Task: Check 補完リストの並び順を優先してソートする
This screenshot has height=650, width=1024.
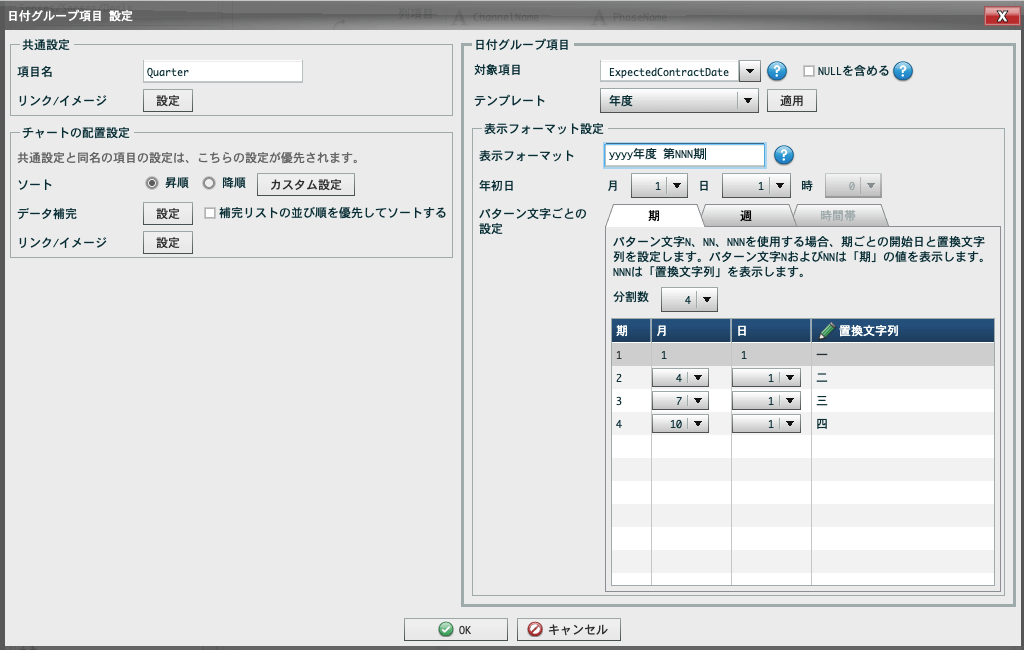Action: click(210, 213)
